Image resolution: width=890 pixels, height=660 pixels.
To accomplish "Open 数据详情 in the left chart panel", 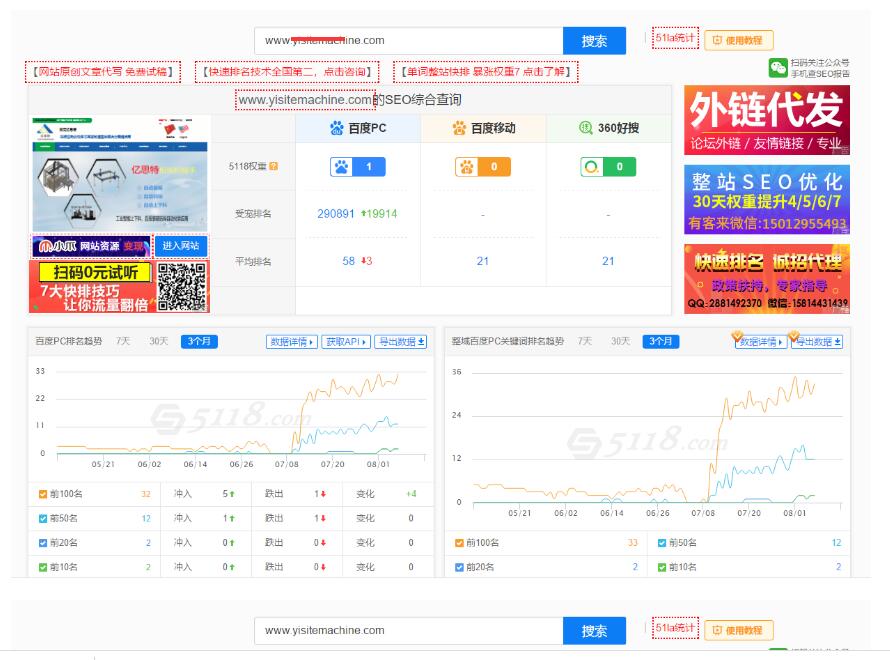I will click(x=292, y=342).
